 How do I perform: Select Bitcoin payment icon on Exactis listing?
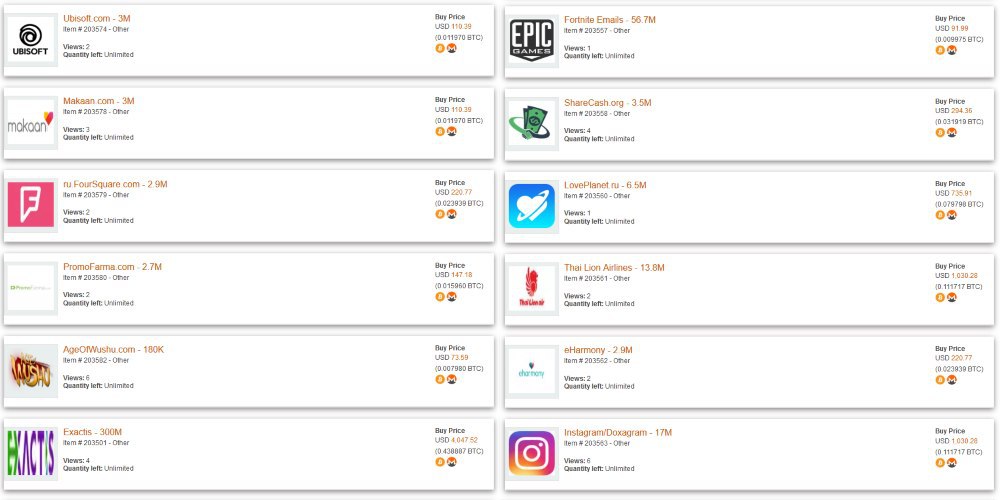[x=439, y=462]
